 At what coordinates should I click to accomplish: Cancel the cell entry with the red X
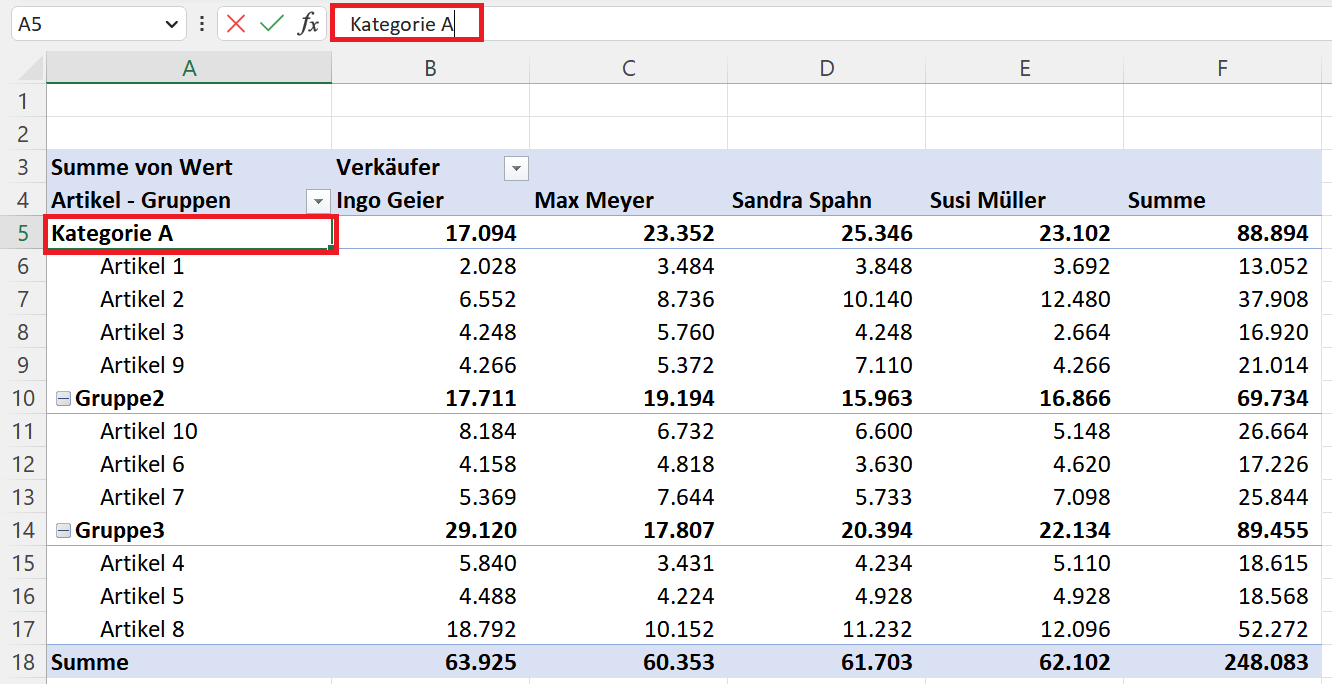point(236,24)
